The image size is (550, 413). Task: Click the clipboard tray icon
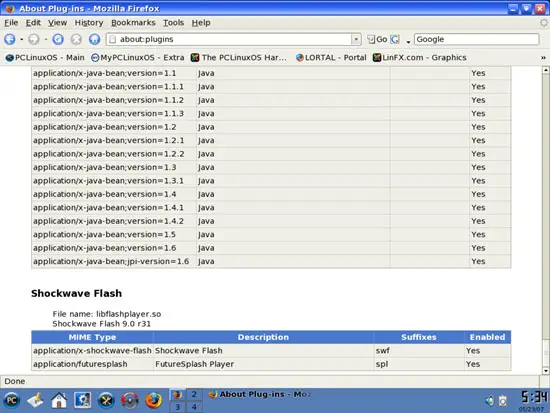click(x=503, y=401)
